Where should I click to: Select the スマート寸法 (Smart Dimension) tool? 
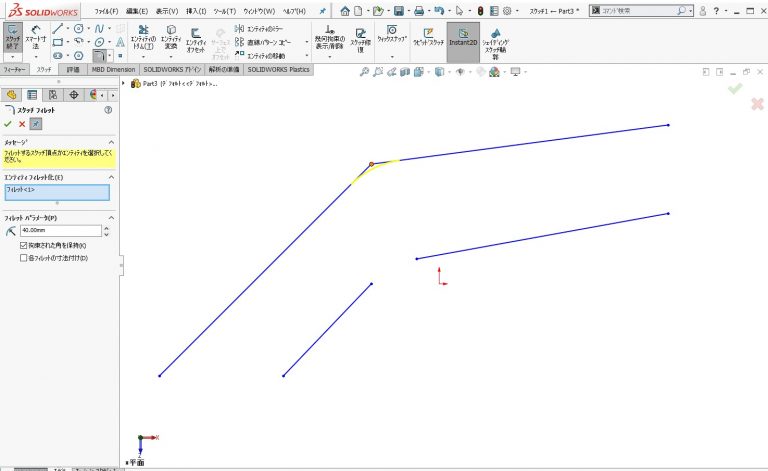tap(36, 38)
